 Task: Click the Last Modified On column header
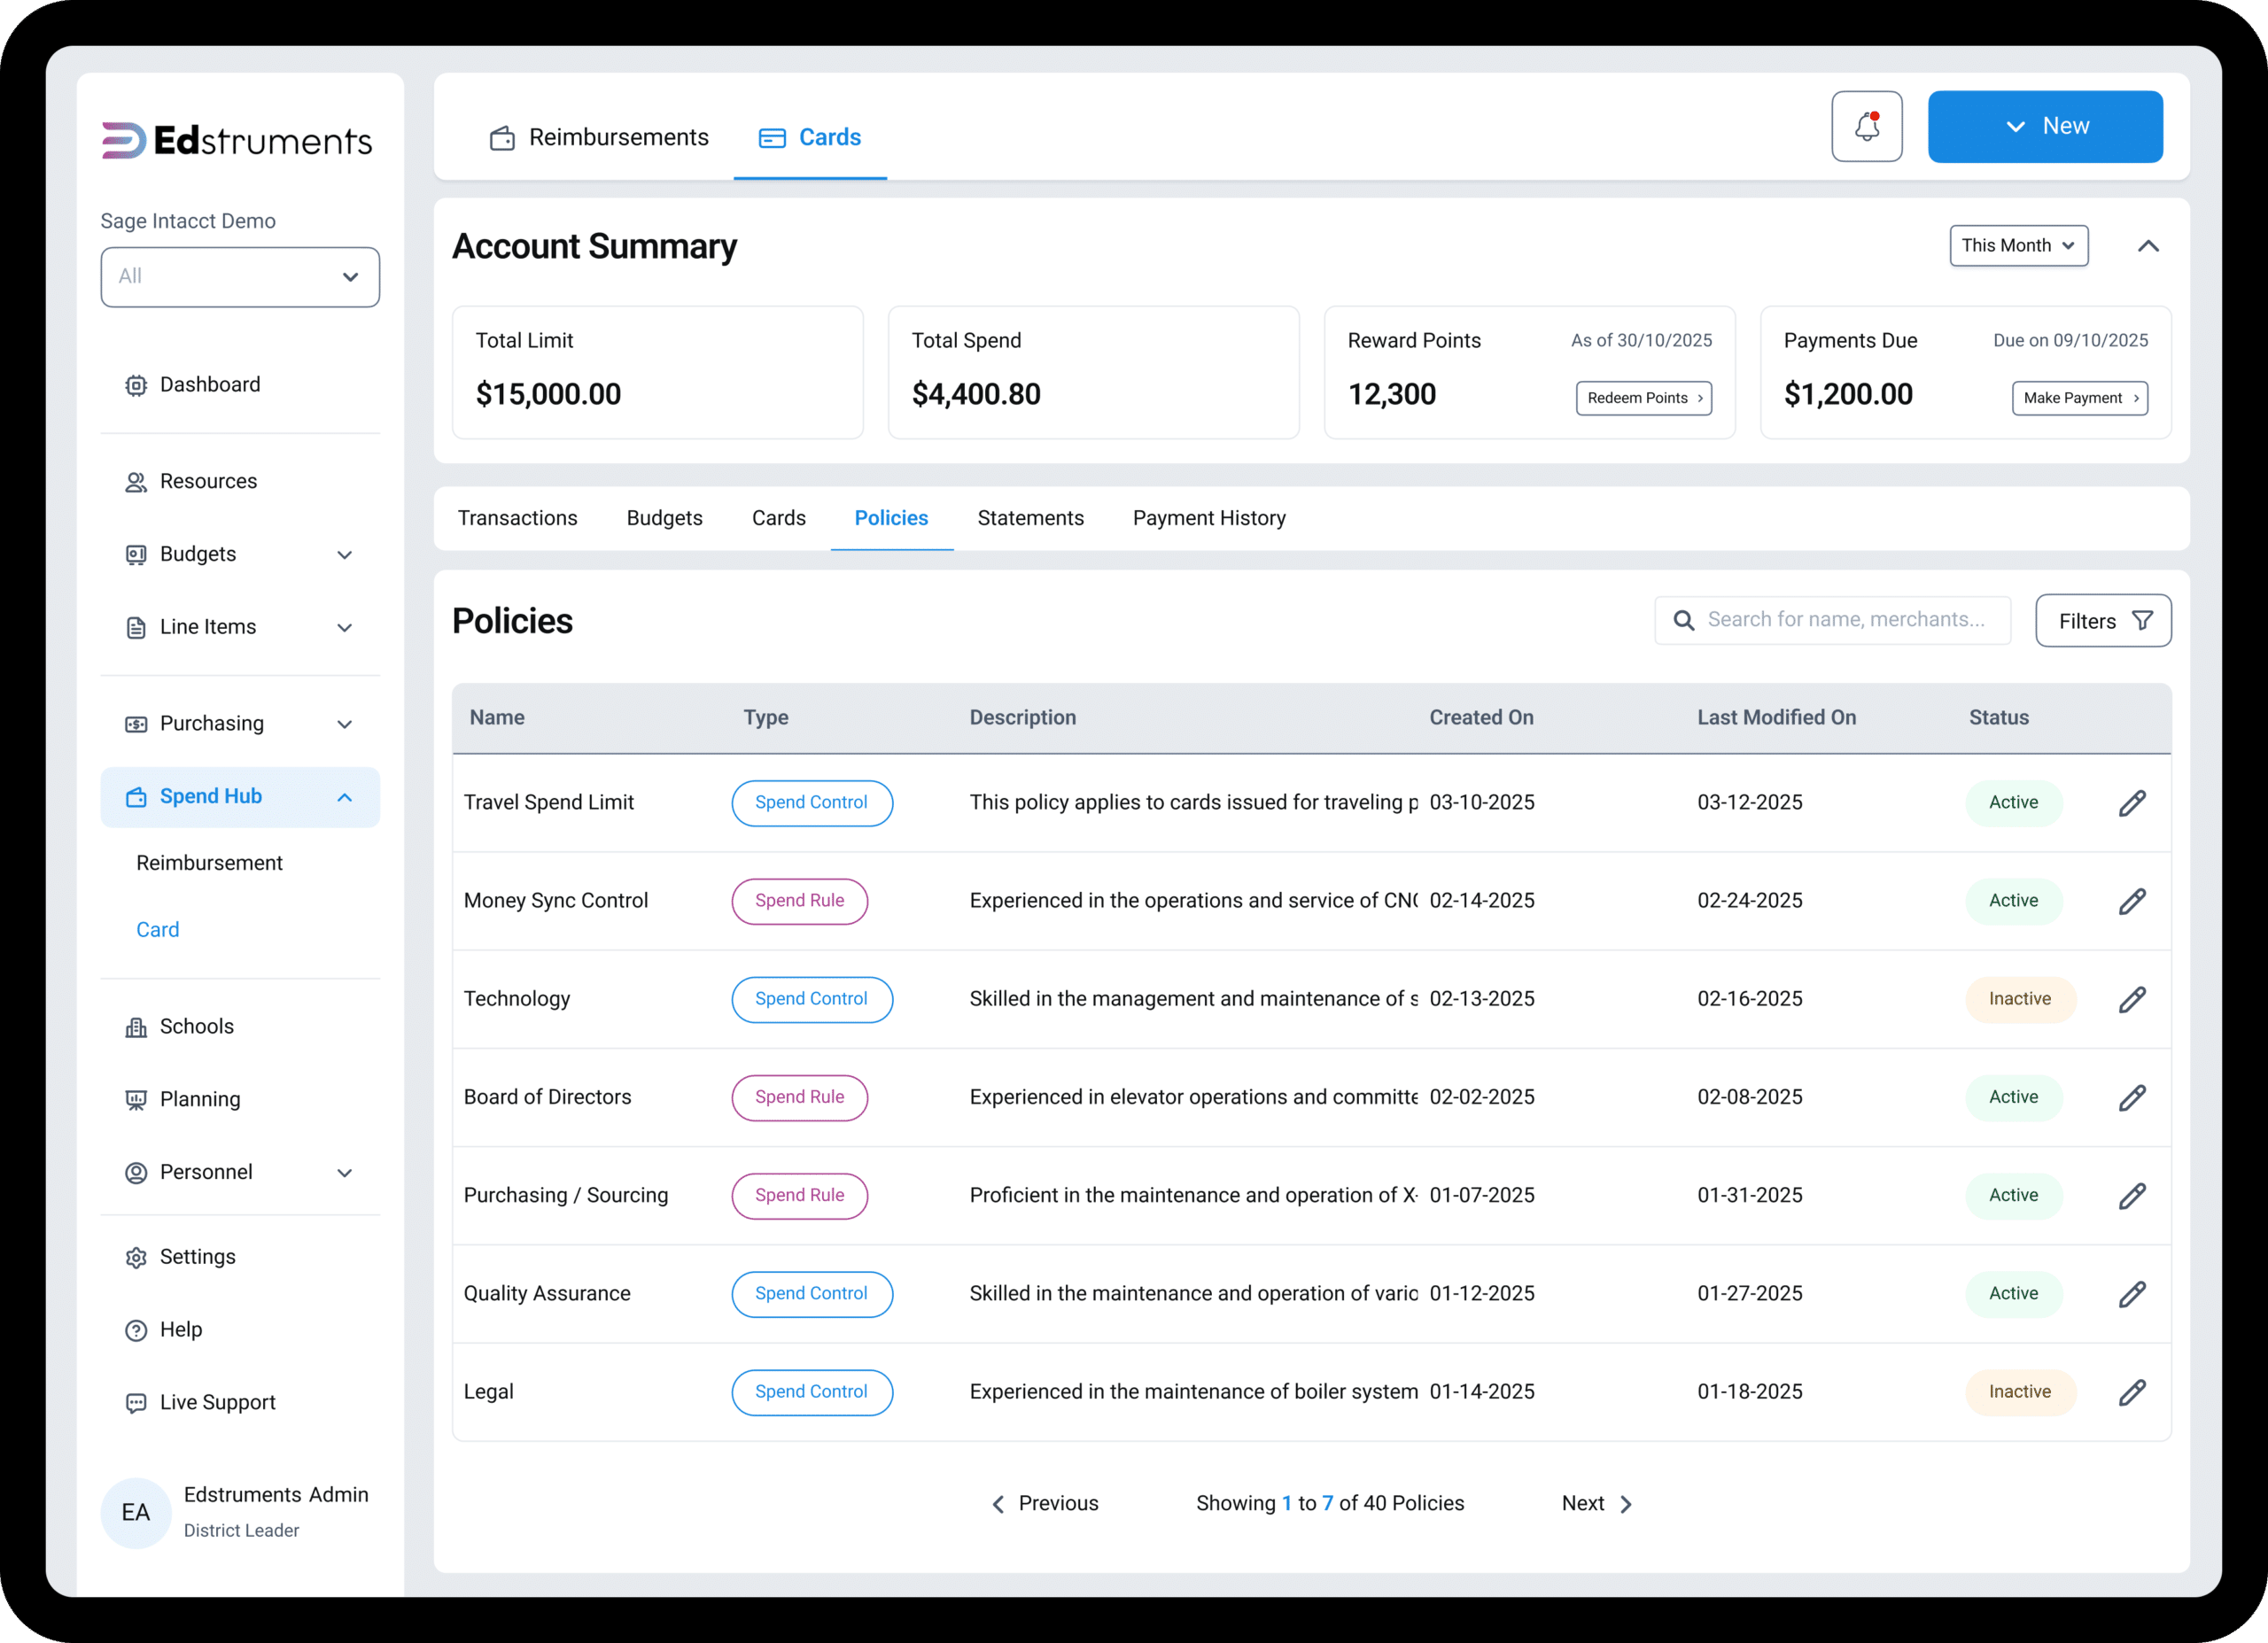(1776, 718)
